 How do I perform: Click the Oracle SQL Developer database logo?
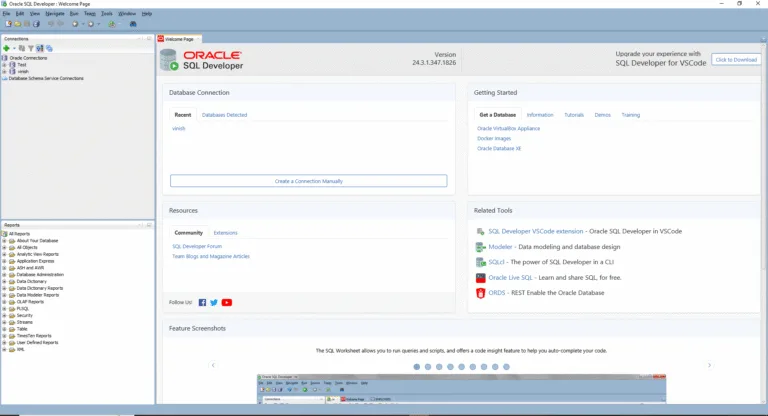point(169,60)
